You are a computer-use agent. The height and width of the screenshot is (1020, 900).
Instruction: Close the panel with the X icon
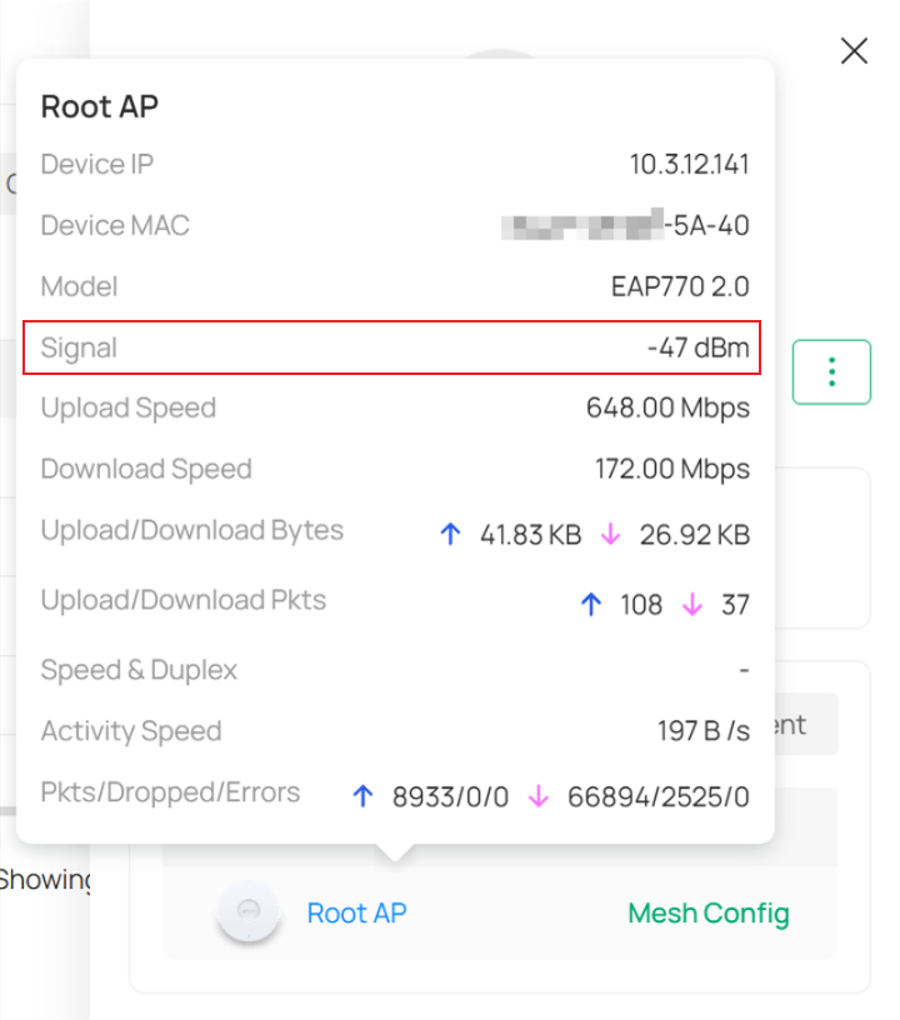[x=854, y=51]
